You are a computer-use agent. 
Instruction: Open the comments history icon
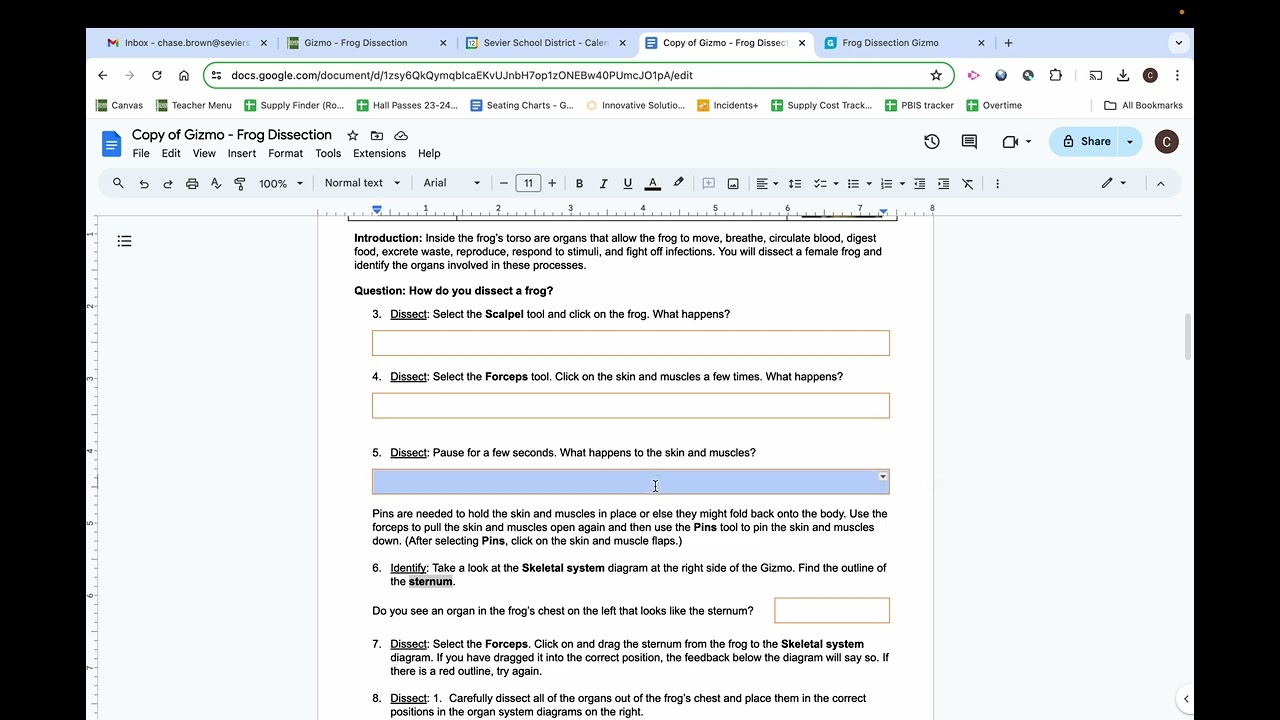coord(969,142)
